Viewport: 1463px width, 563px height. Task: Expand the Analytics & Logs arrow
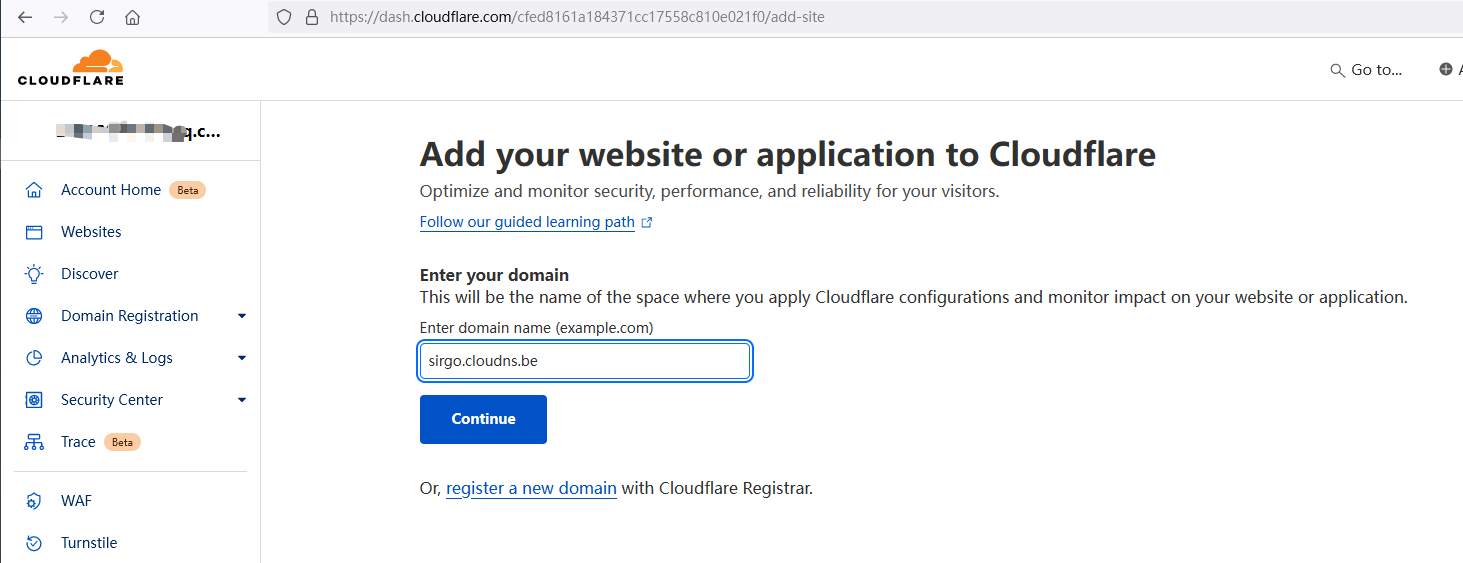pyautogui.click(x=242, y=358)
